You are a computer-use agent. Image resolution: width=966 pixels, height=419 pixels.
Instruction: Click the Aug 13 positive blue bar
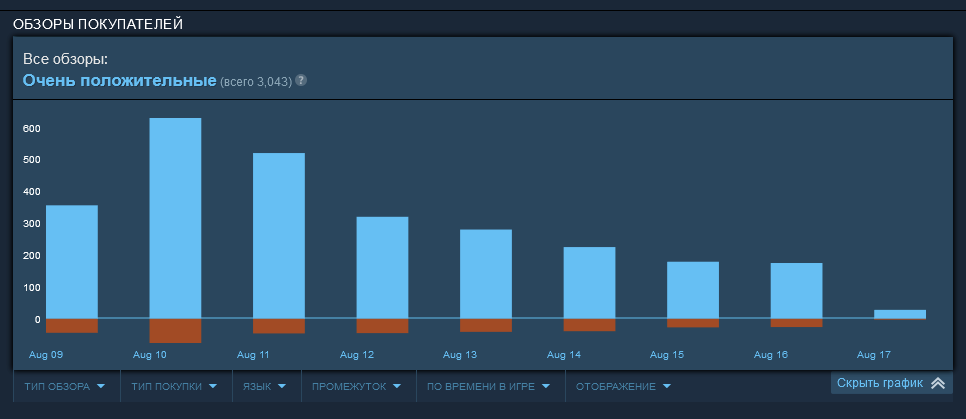pos(486,274)
